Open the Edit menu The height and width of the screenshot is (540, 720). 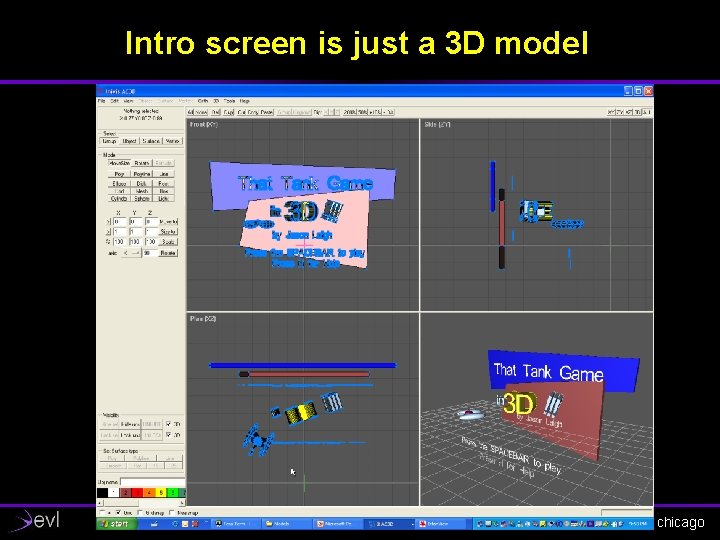[x=114, y=101]
